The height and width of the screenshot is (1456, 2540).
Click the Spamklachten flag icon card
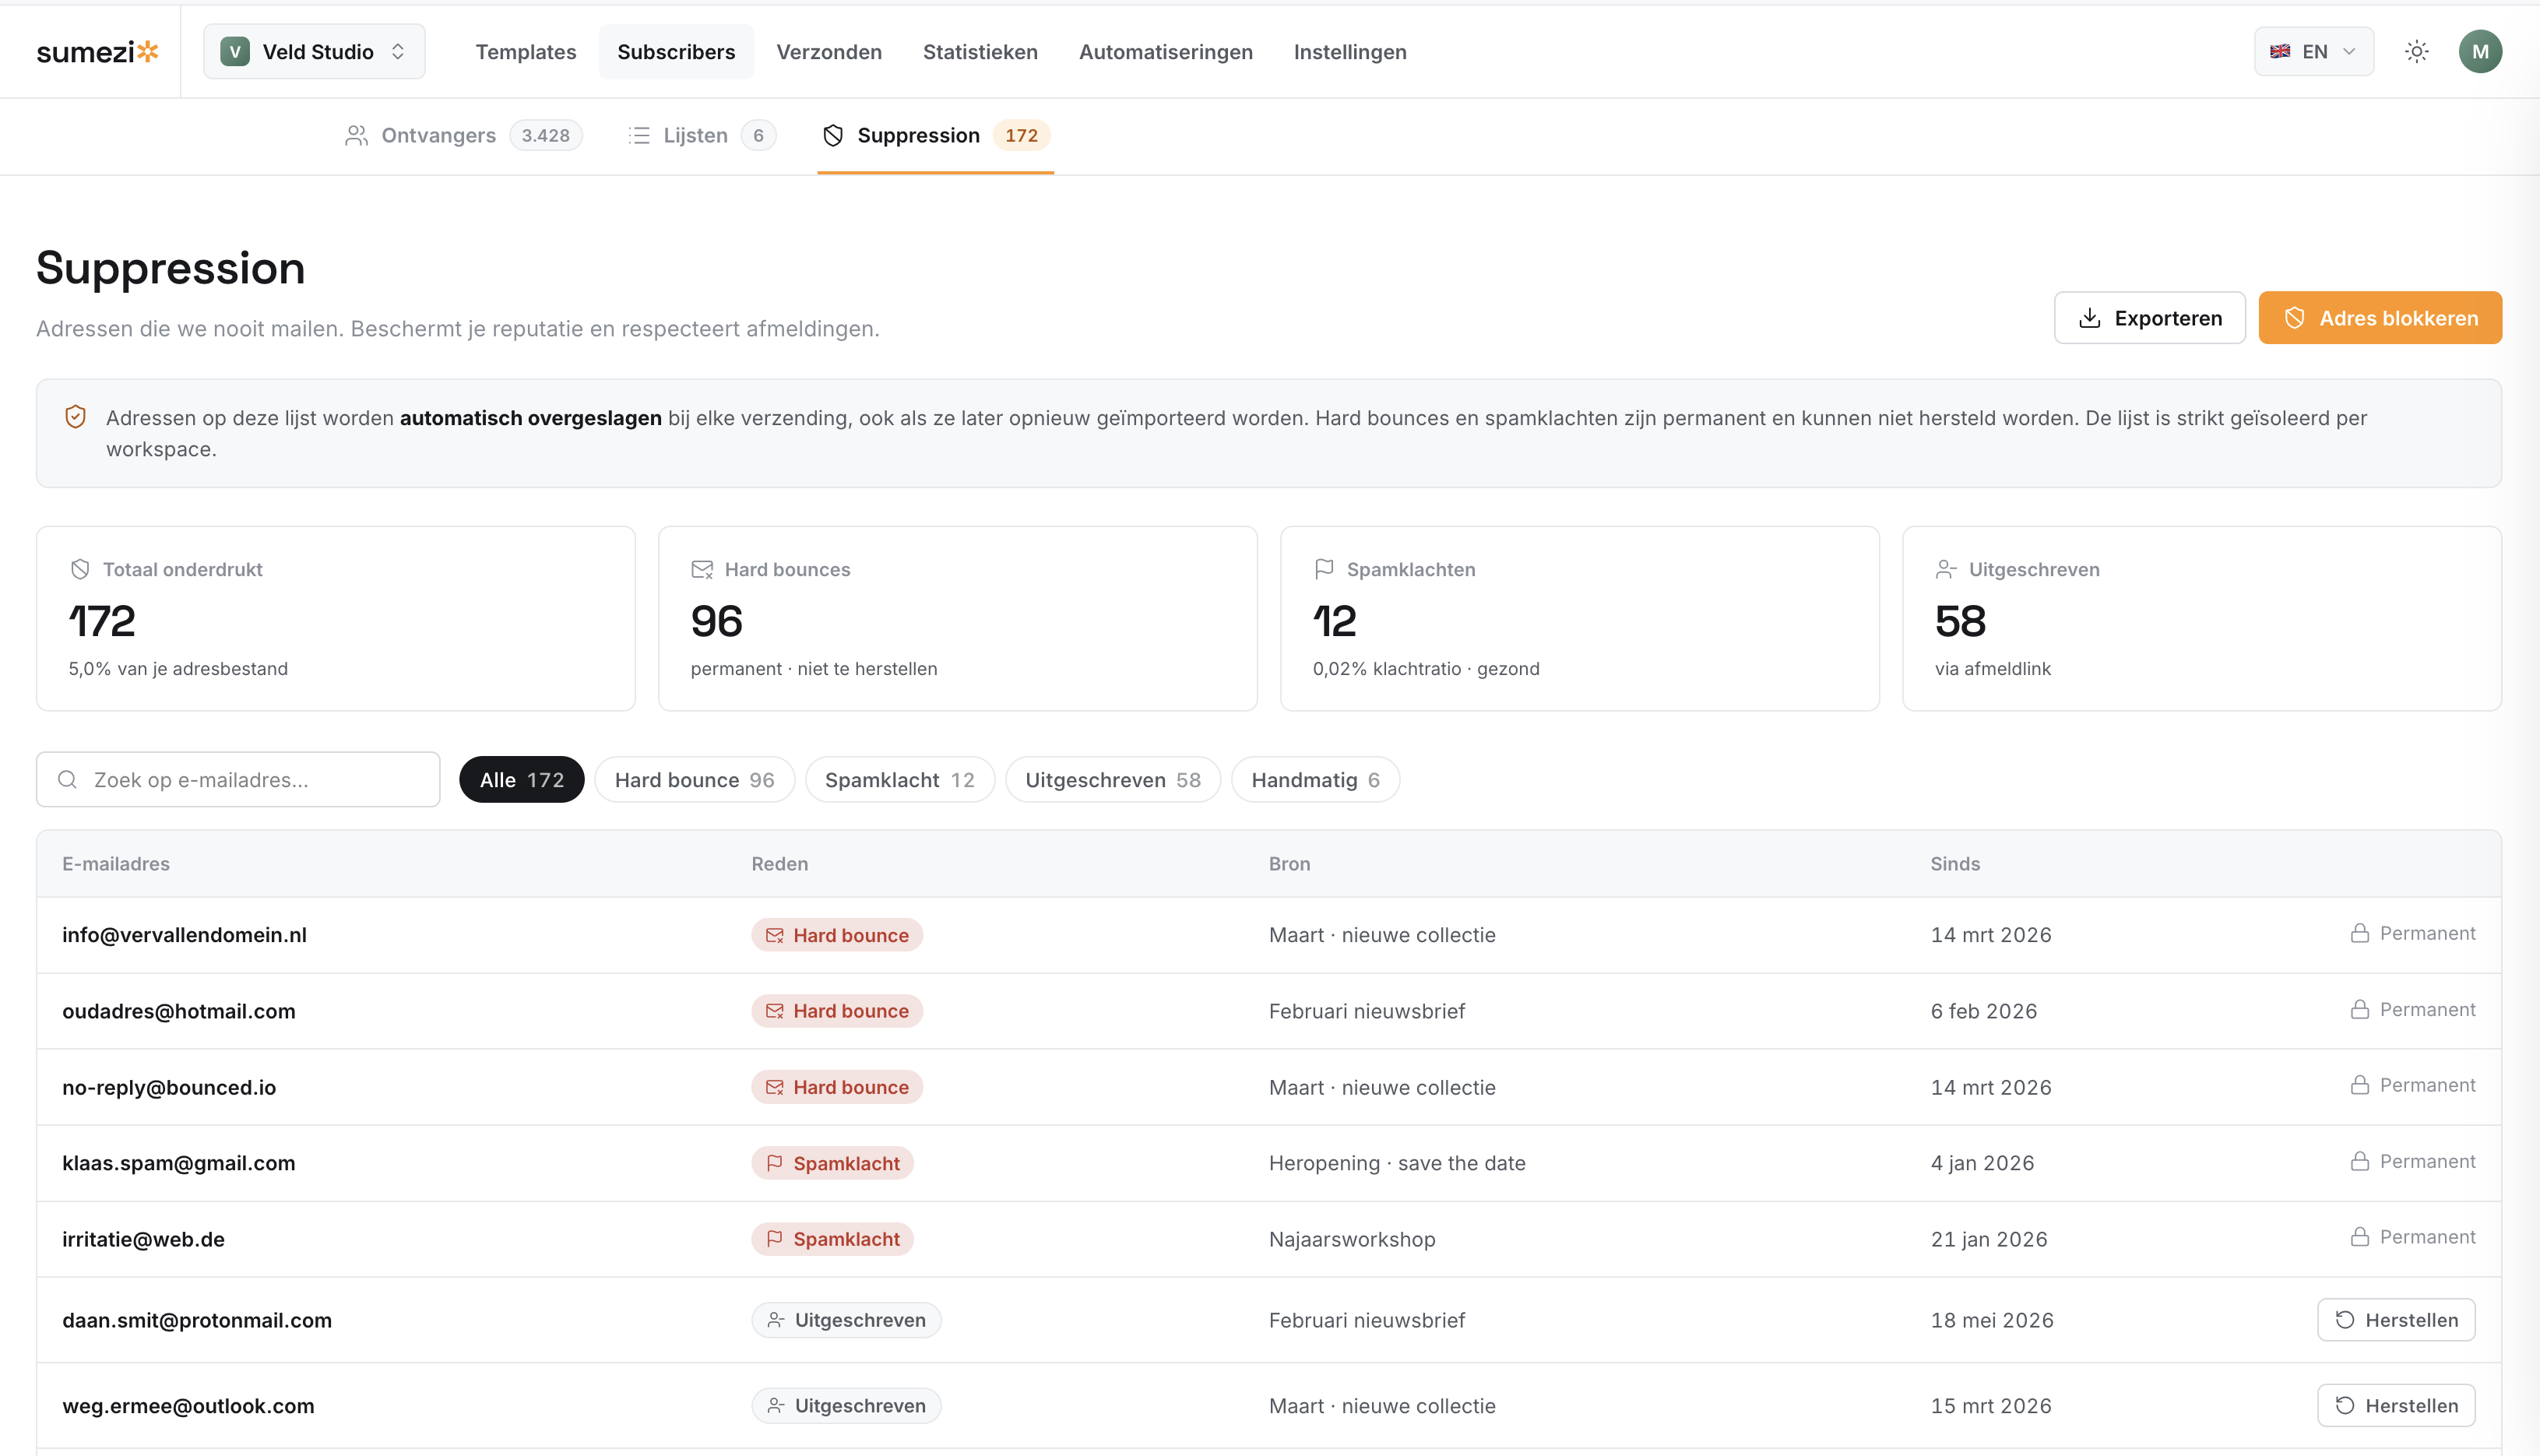pyautogui.click(x=1324, y=569)
